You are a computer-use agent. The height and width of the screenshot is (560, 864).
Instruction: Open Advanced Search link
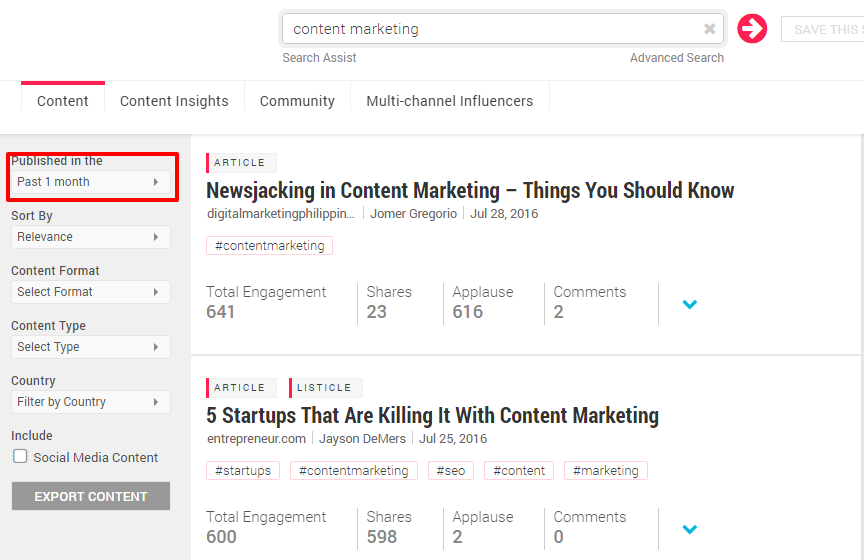coord(677,58)
